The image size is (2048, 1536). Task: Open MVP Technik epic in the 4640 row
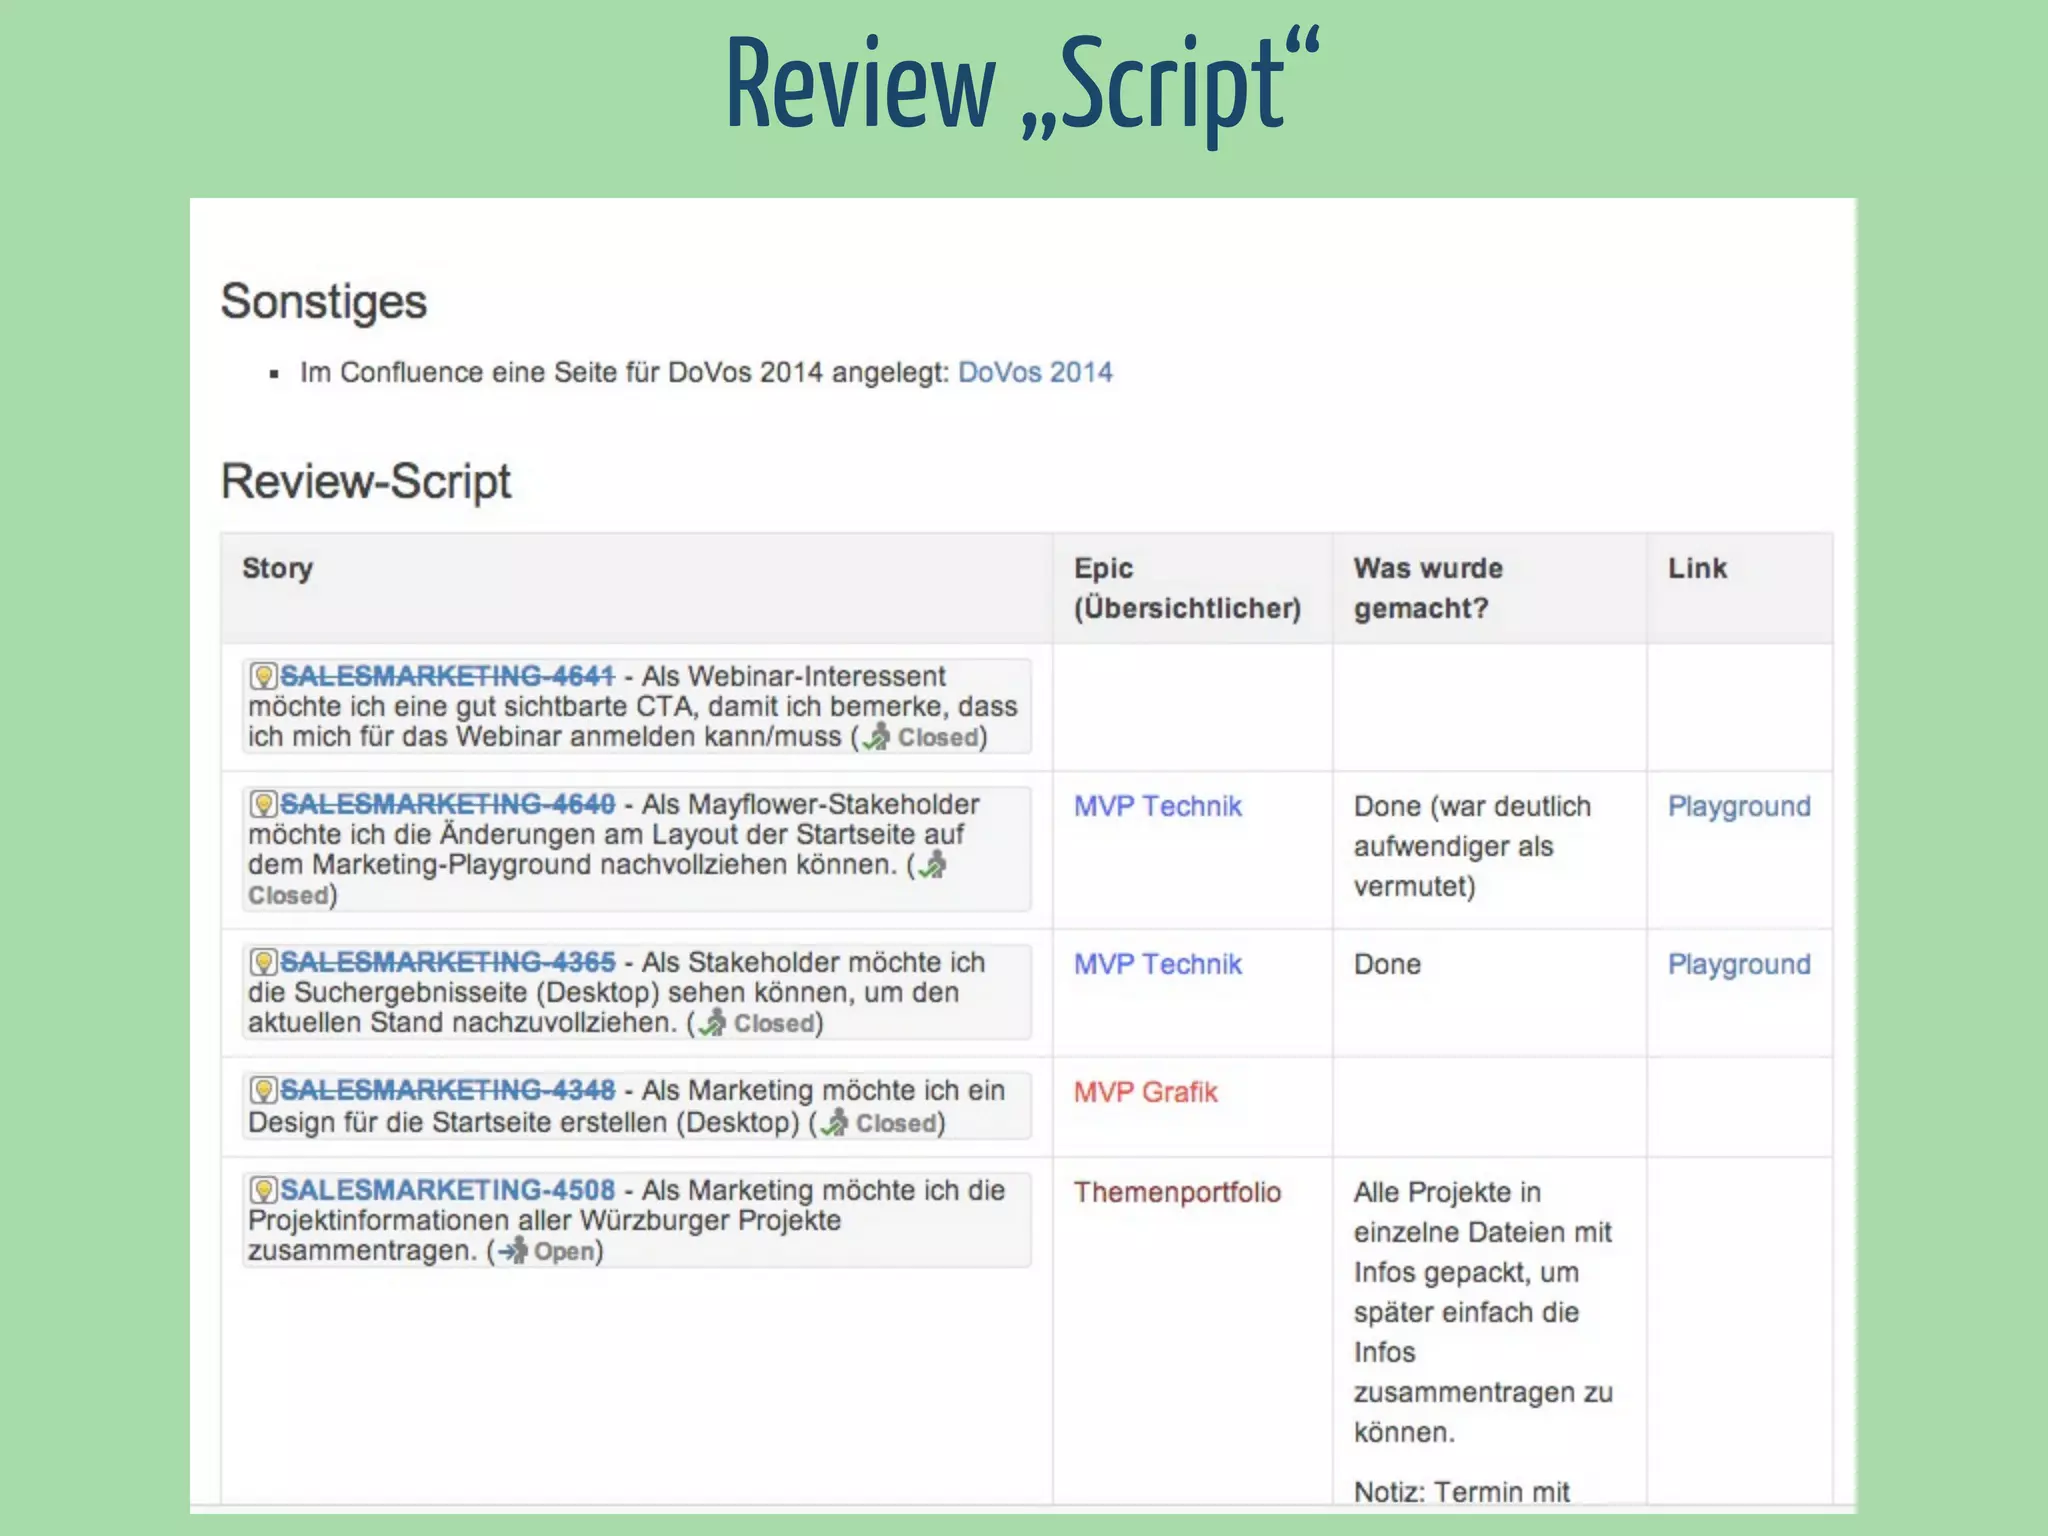pyautogui.click(x=1157, y=806)
